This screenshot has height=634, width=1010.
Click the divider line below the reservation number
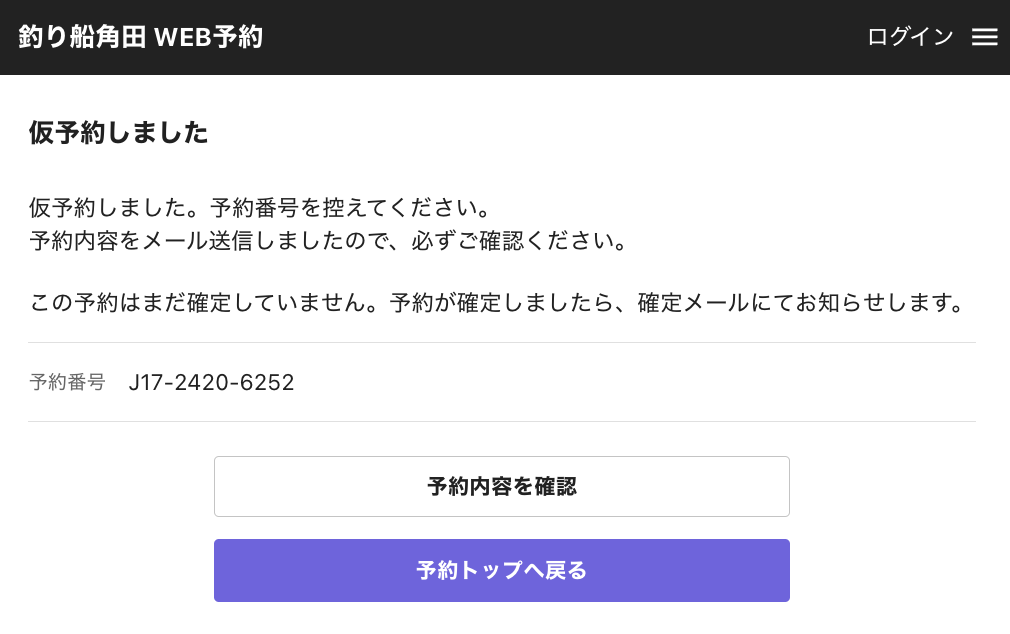coord(502,421)
